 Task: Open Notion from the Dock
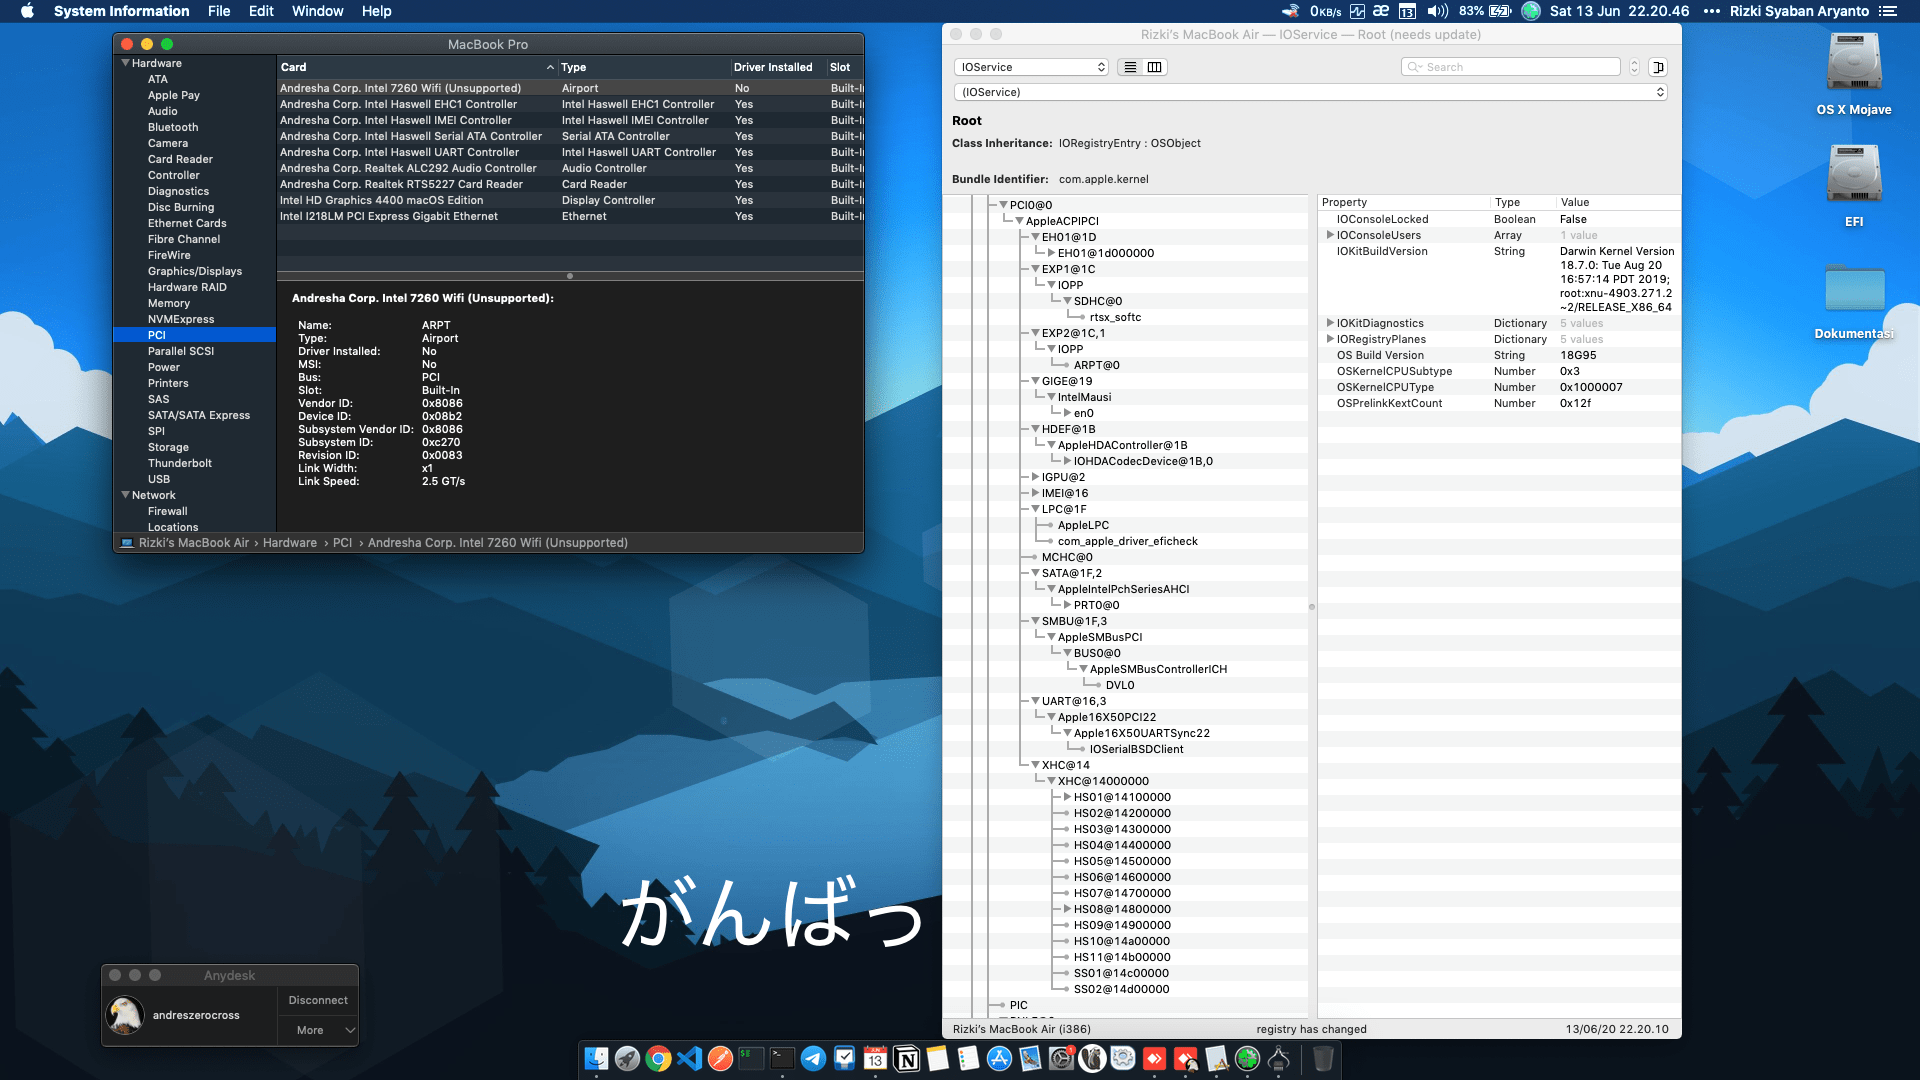[x=907, y=1058]
